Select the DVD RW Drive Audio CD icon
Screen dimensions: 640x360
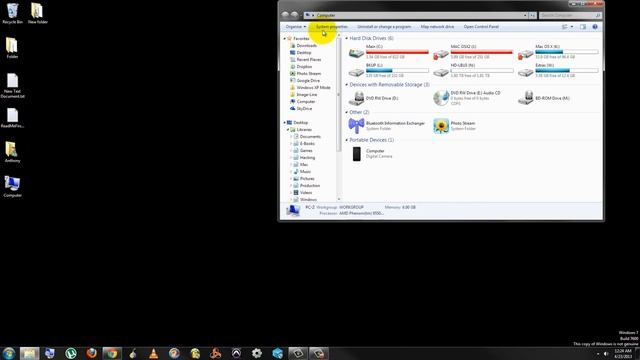441,98
